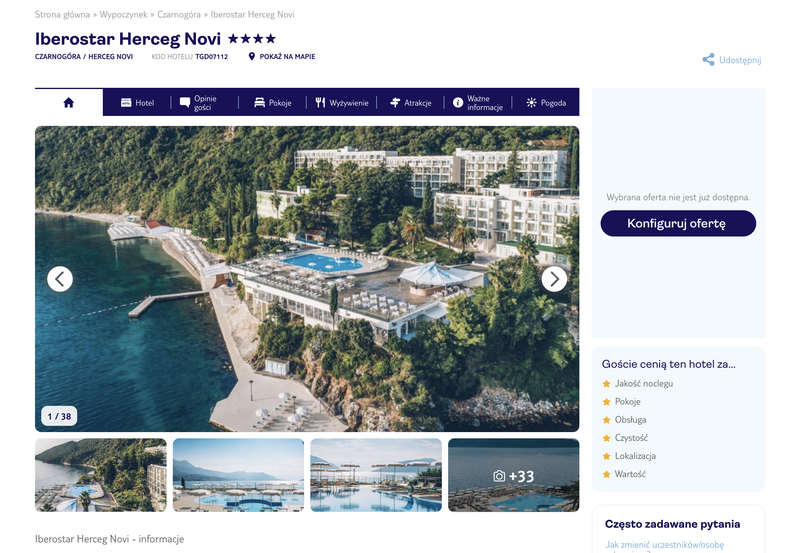The height and width of the screenshot is (553, 800).
Task: Open Ważne informacje tab
Action: pyautogui.click(x=478, y=103)
